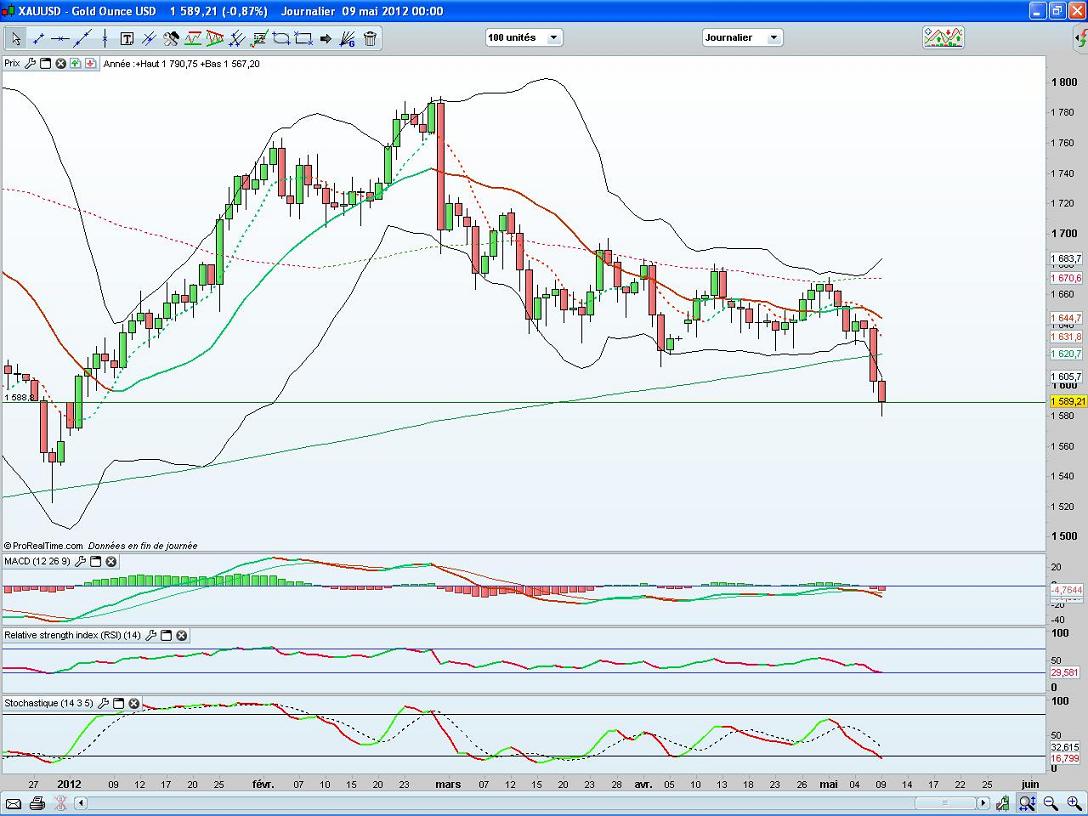The height and width of the screenshot is (816, 1088).
Task: Open Stochastique wrench settings
Action: coord(103,703)
